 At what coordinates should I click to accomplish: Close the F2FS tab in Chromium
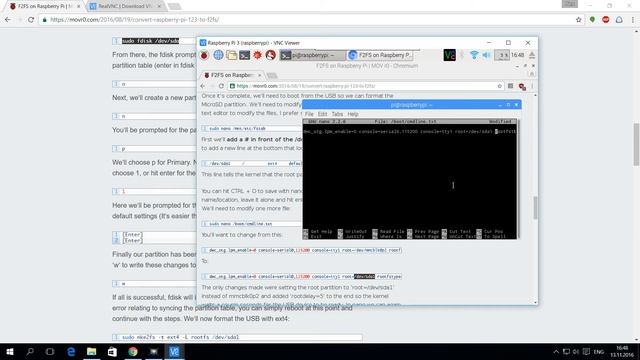click(259, 75)
